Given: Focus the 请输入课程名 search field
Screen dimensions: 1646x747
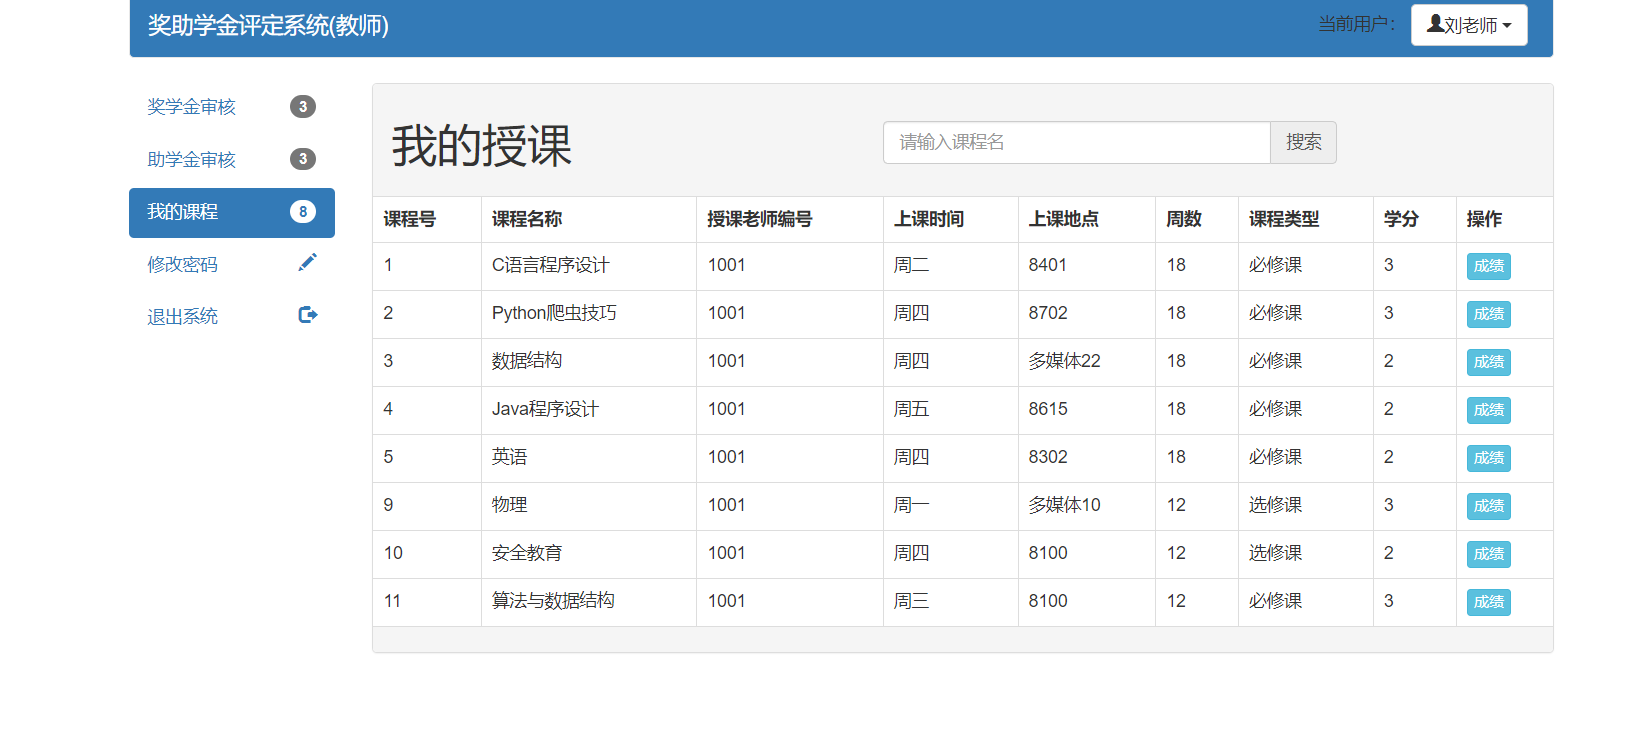Looking at the screenshot, I should tap(1077, 142).
